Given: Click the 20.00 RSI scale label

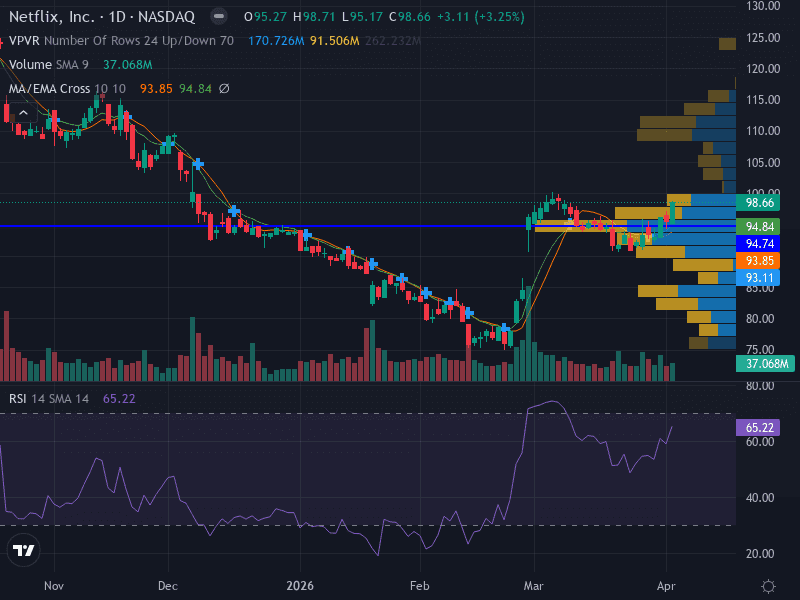Looking at the screenshot, I should click(x=760, y=554).
